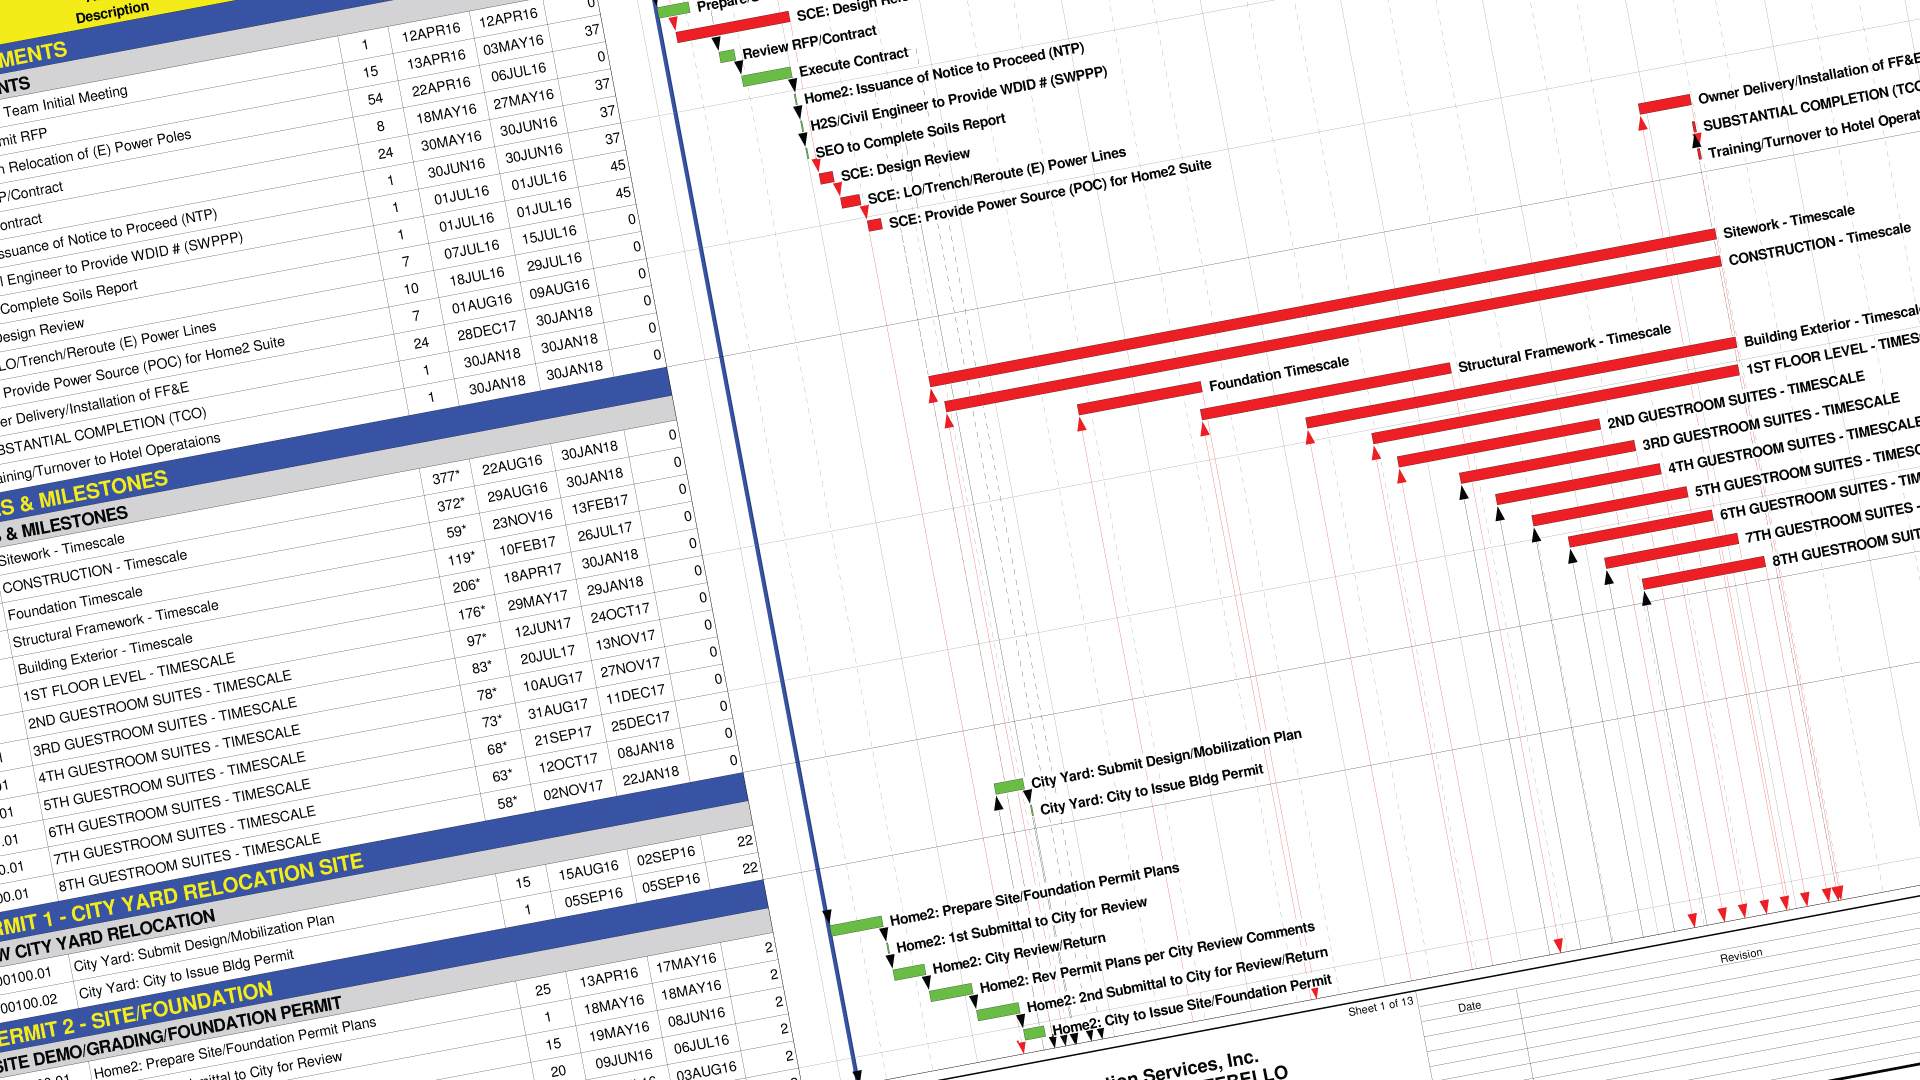This screenshot has height=1080, width=1920.
Task: Click 'Team Initial Meeting' in the description column
Action: [x=66, y=102]
